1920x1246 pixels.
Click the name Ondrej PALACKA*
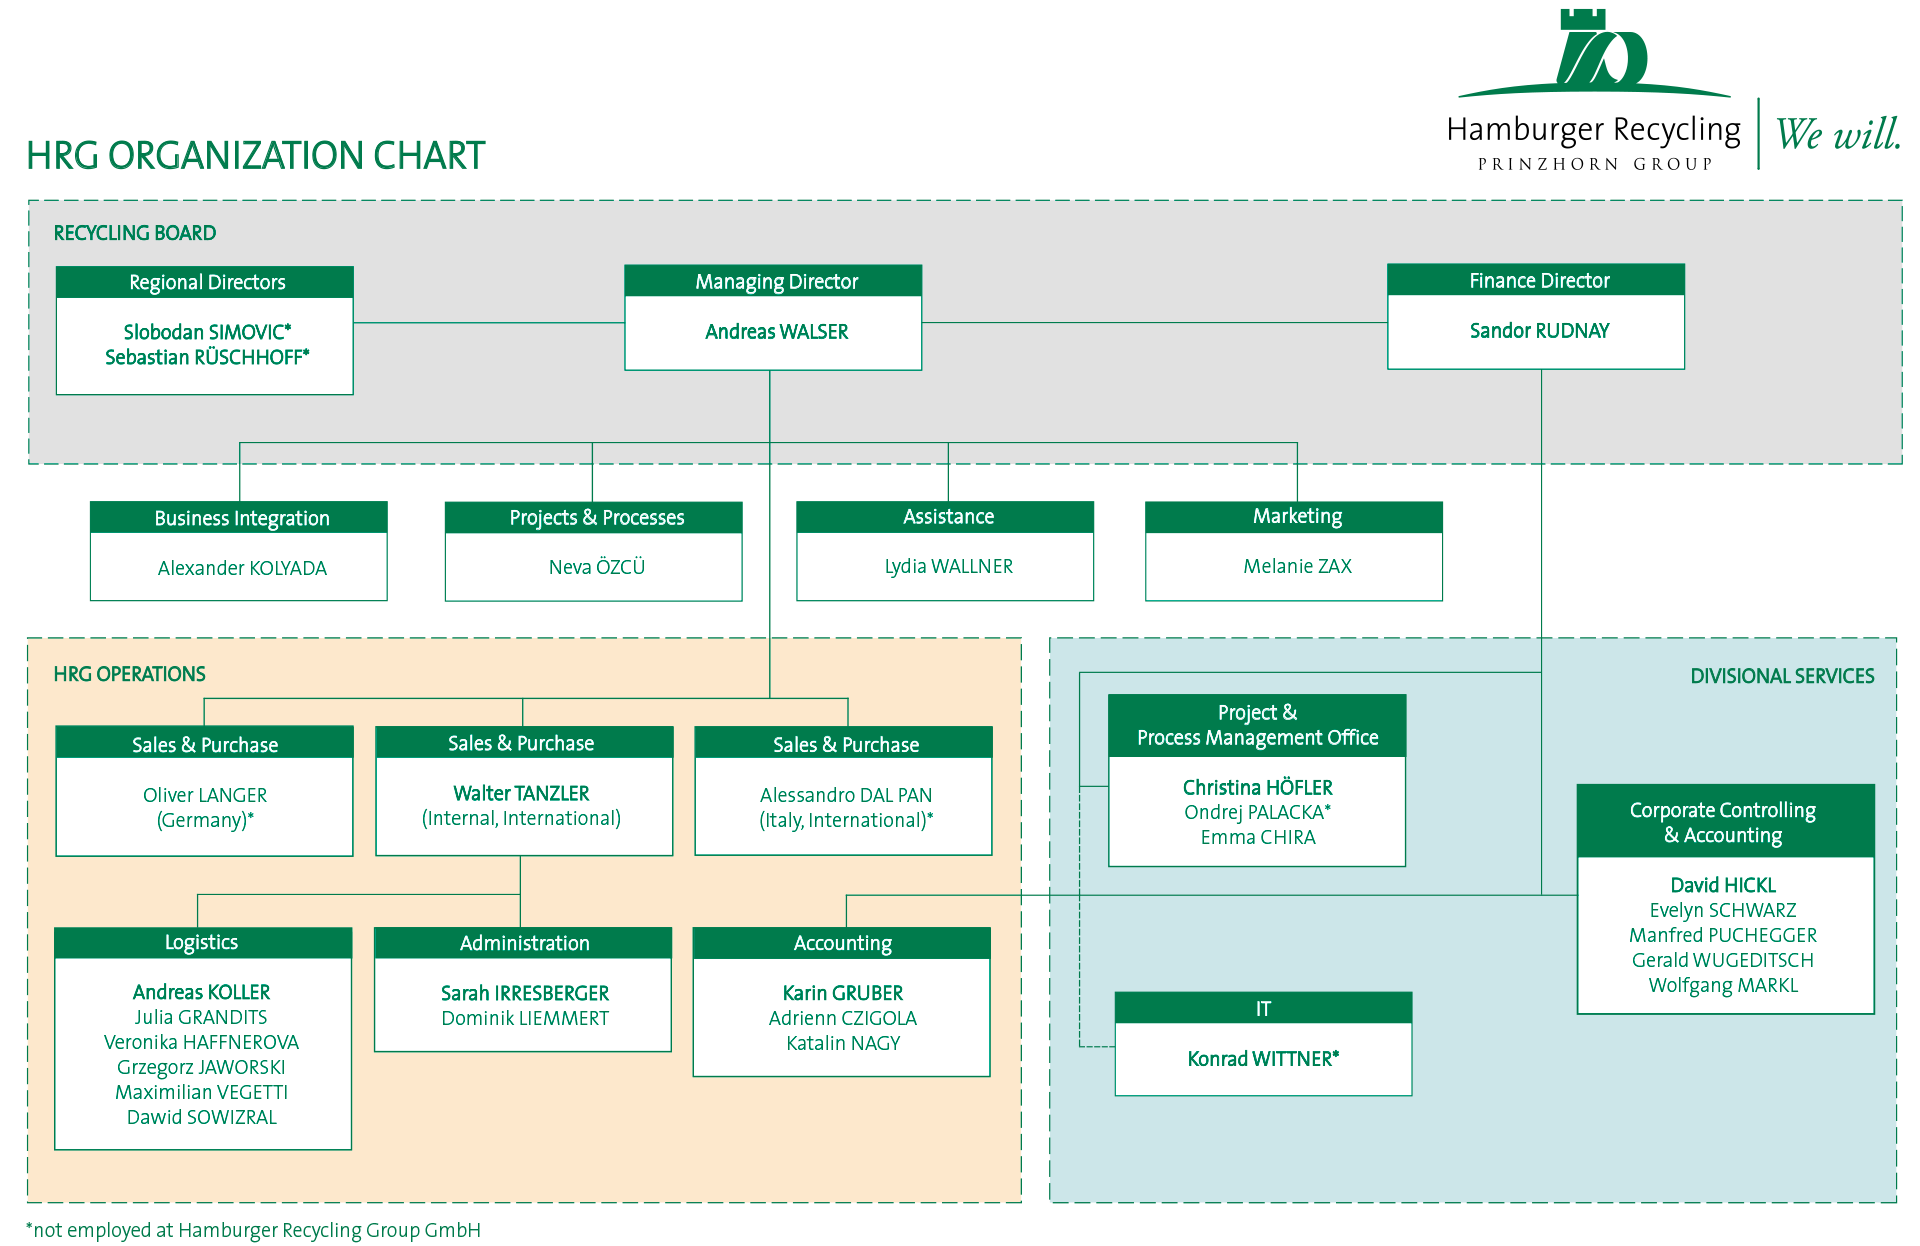(1258, 812)
